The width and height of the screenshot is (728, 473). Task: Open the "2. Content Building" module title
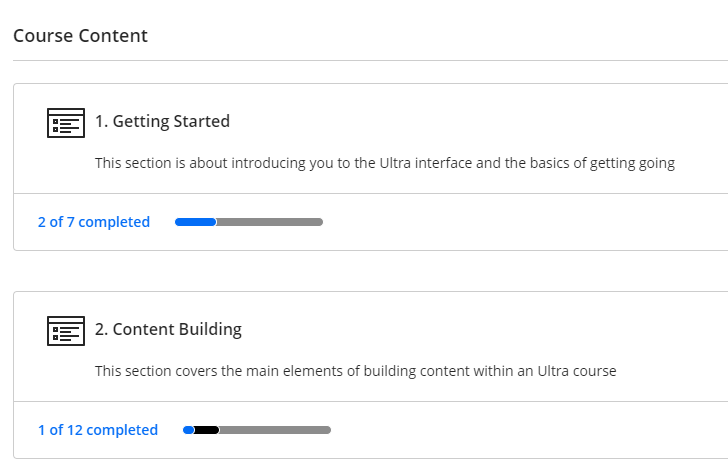click(168, 329)
